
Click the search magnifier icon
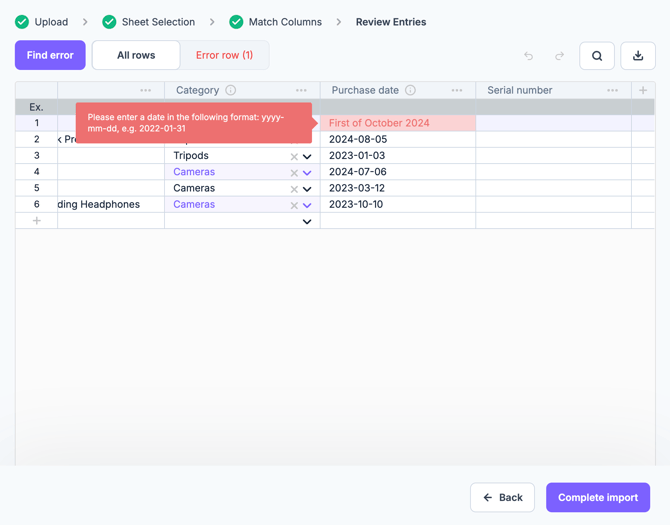[x=597, y=56]
